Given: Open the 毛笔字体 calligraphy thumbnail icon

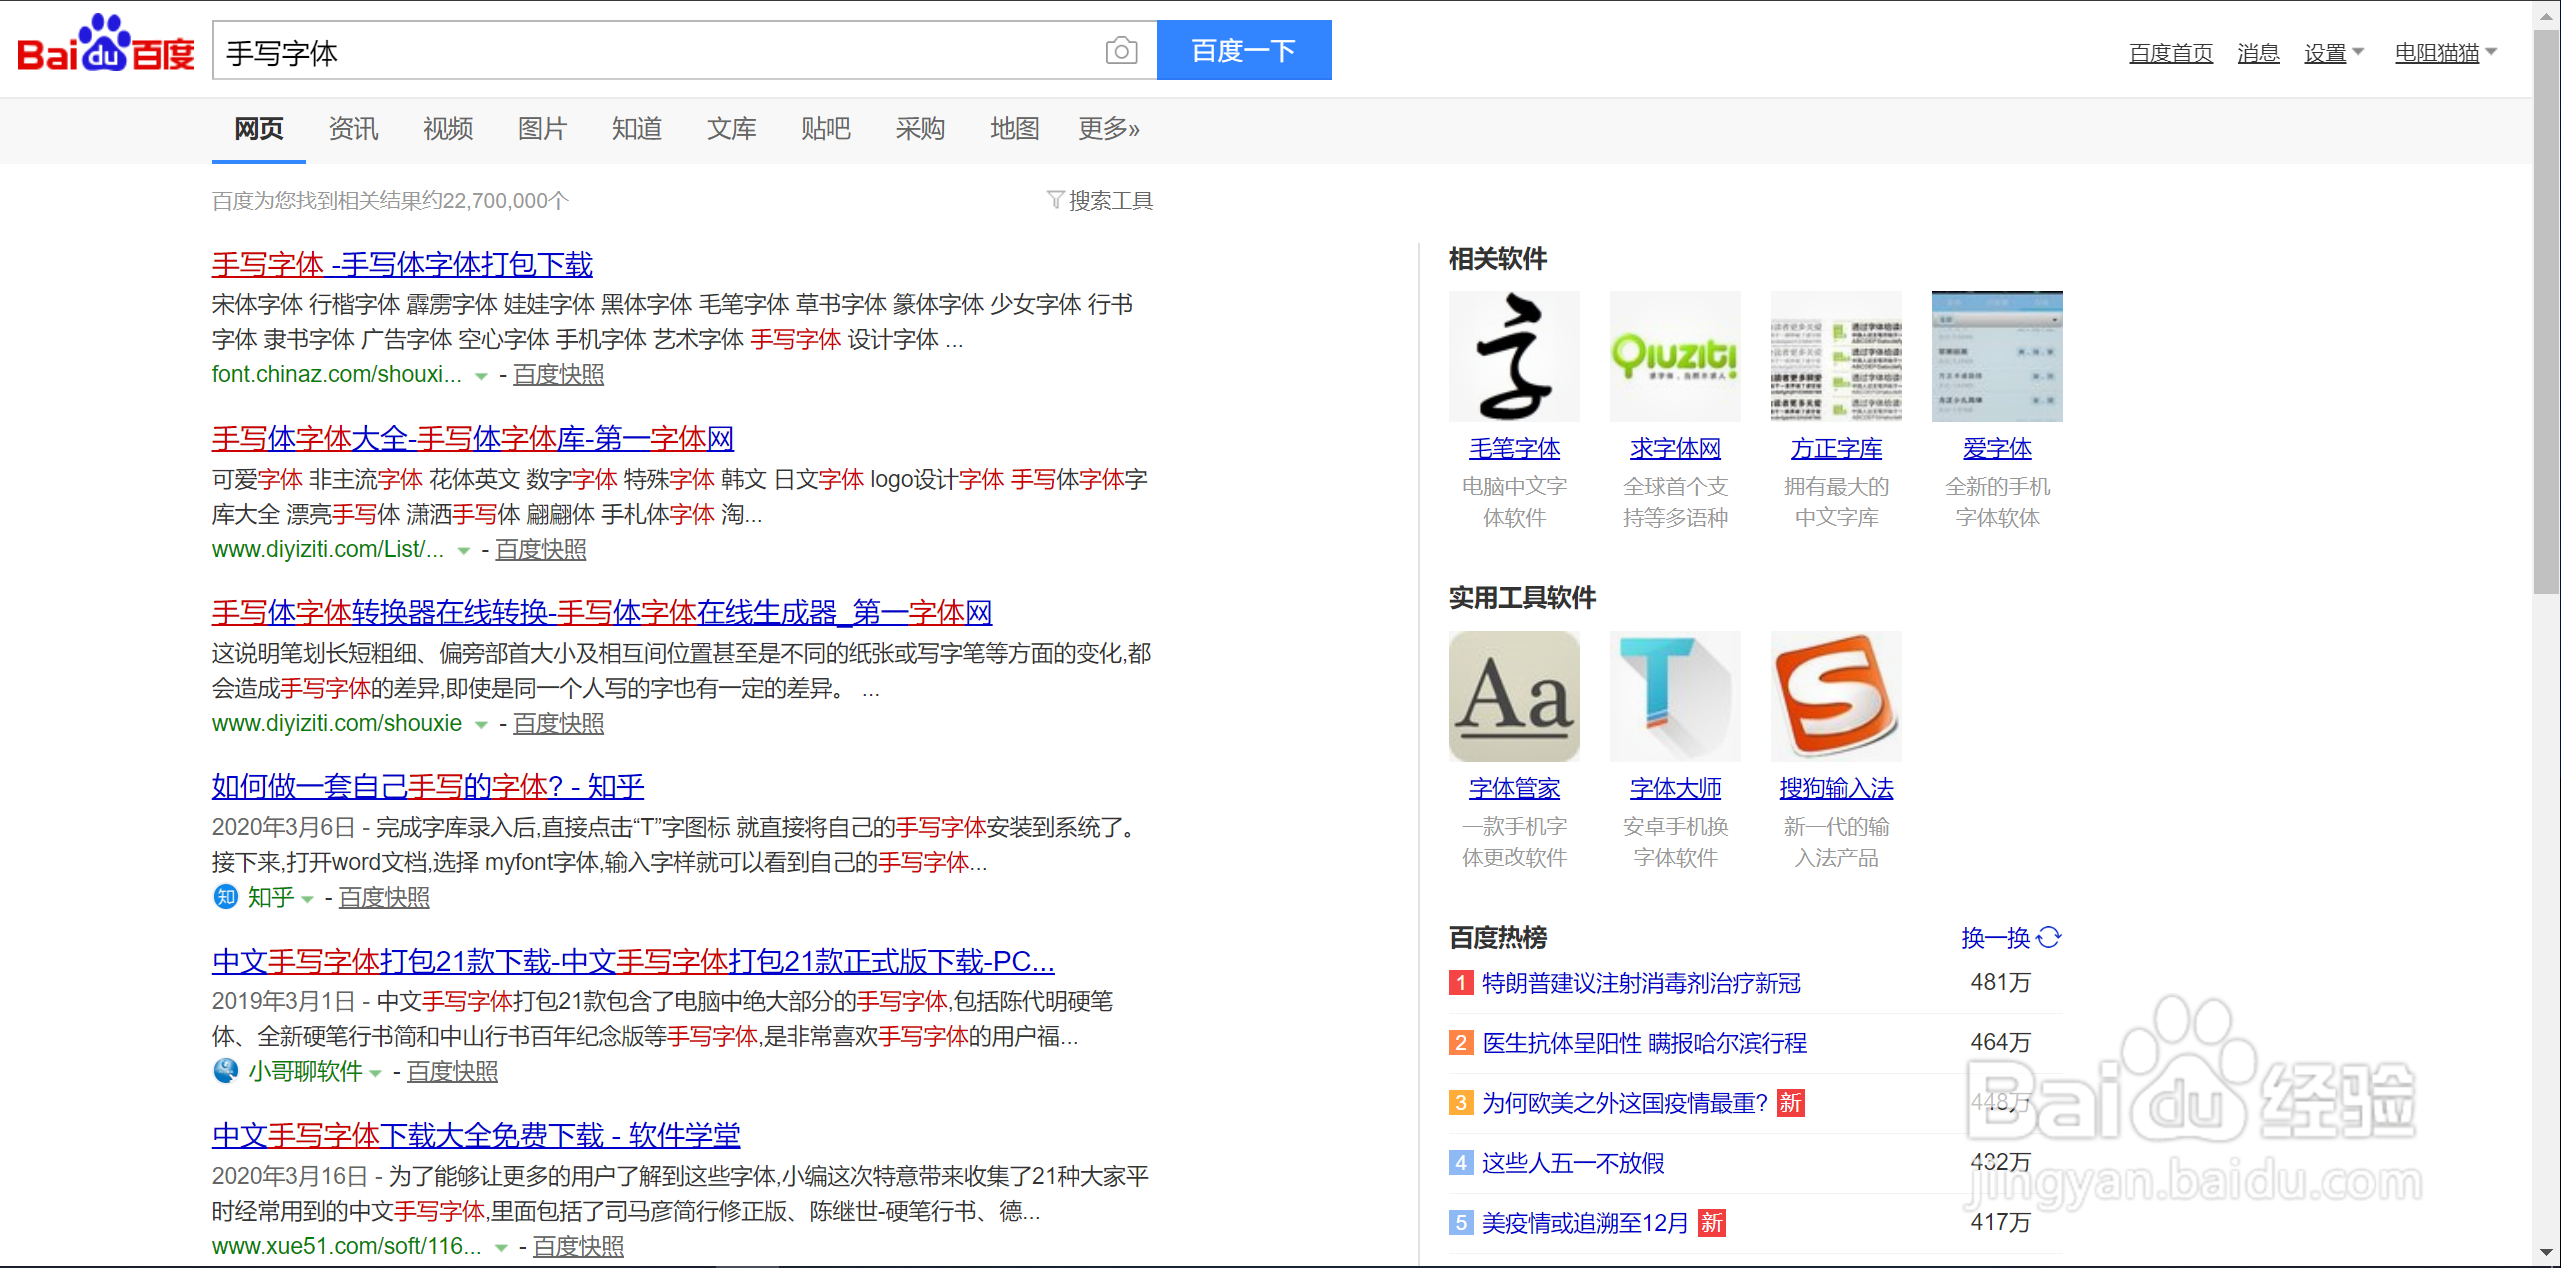Looking at the screenshot, I should click(x=1513, y=356).
